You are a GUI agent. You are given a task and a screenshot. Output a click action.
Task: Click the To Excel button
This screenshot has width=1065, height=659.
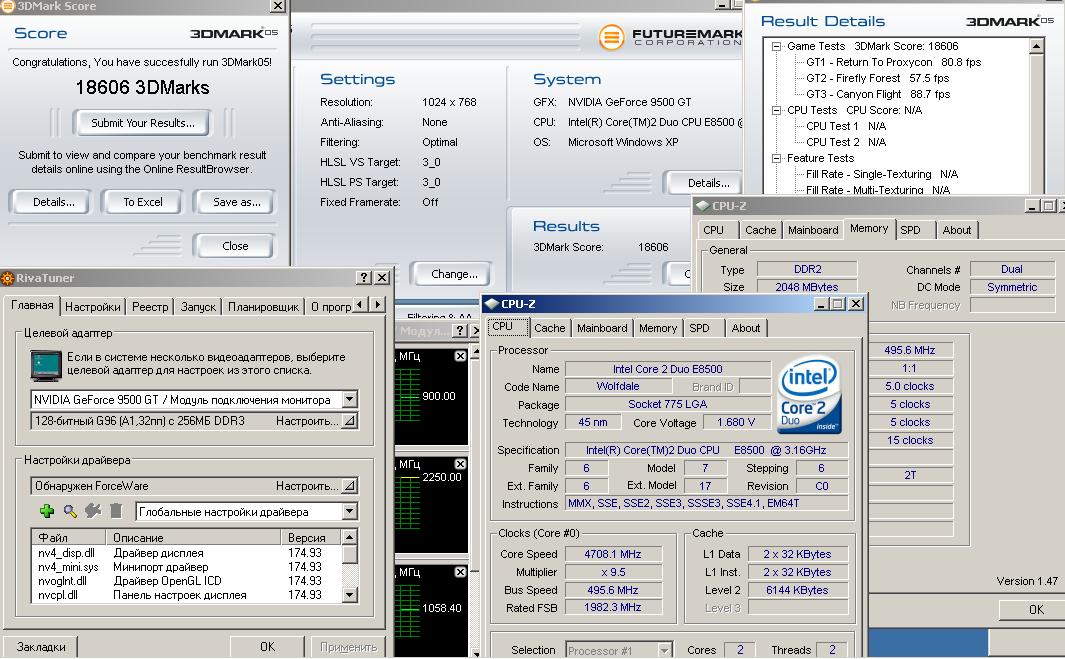pyautogui.click(x=143, y=202)
